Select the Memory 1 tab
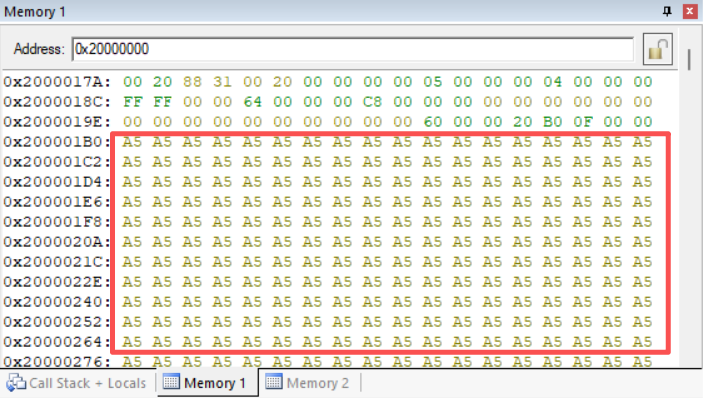 click(208, 383)
